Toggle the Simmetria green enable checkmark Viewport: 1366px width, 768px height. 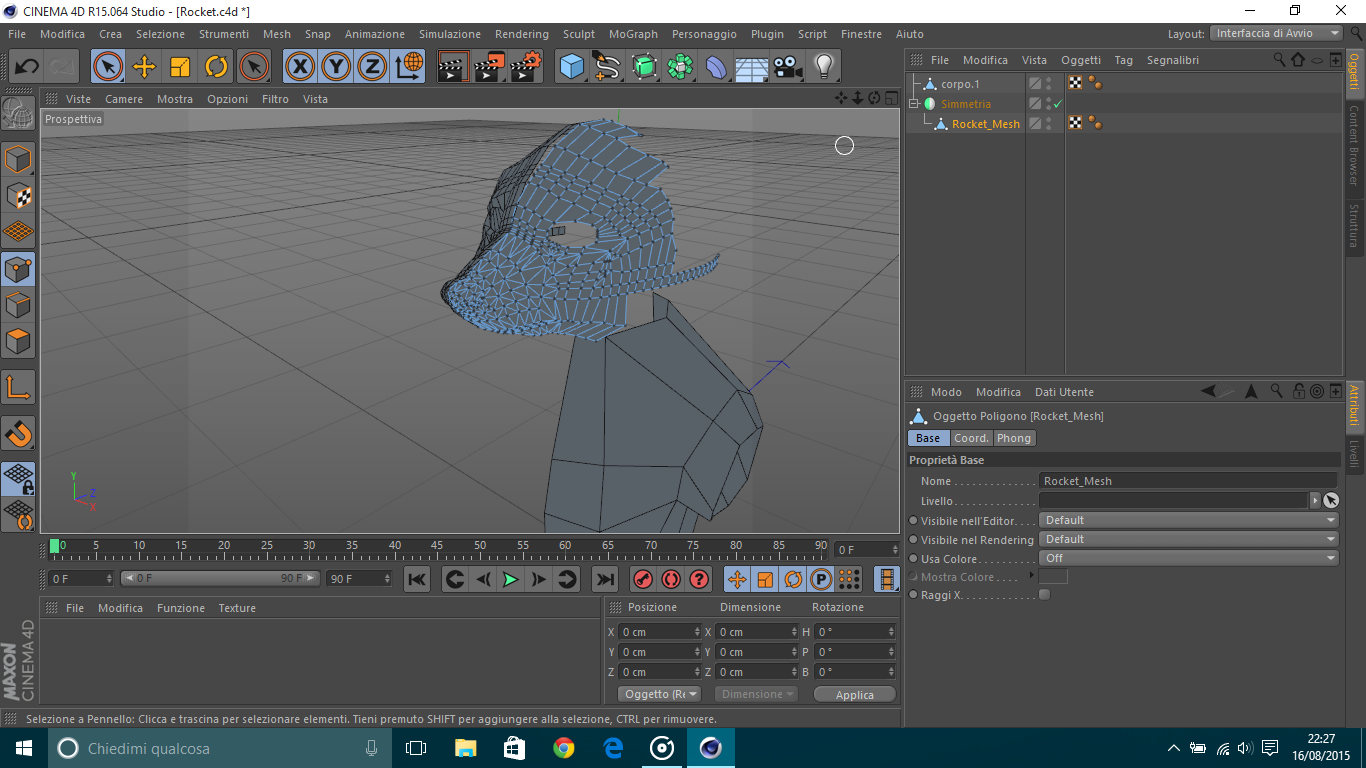pos(1058,104)
